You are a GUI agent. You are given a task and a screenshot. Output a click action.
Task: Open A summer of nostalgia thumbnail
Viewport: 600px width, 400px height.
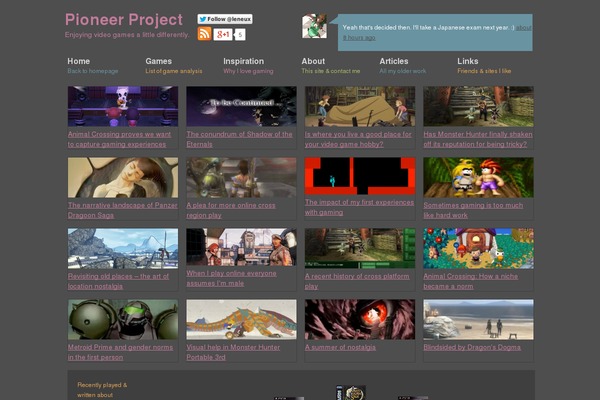click(x=360, y=320)
